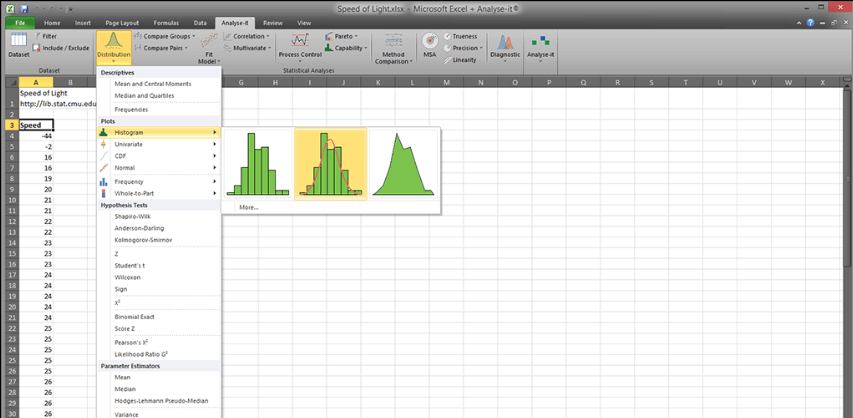Viewport: 853px width, 418px height.
Task: Expand the Compare Groups dropdown
Action: point(166,36)
